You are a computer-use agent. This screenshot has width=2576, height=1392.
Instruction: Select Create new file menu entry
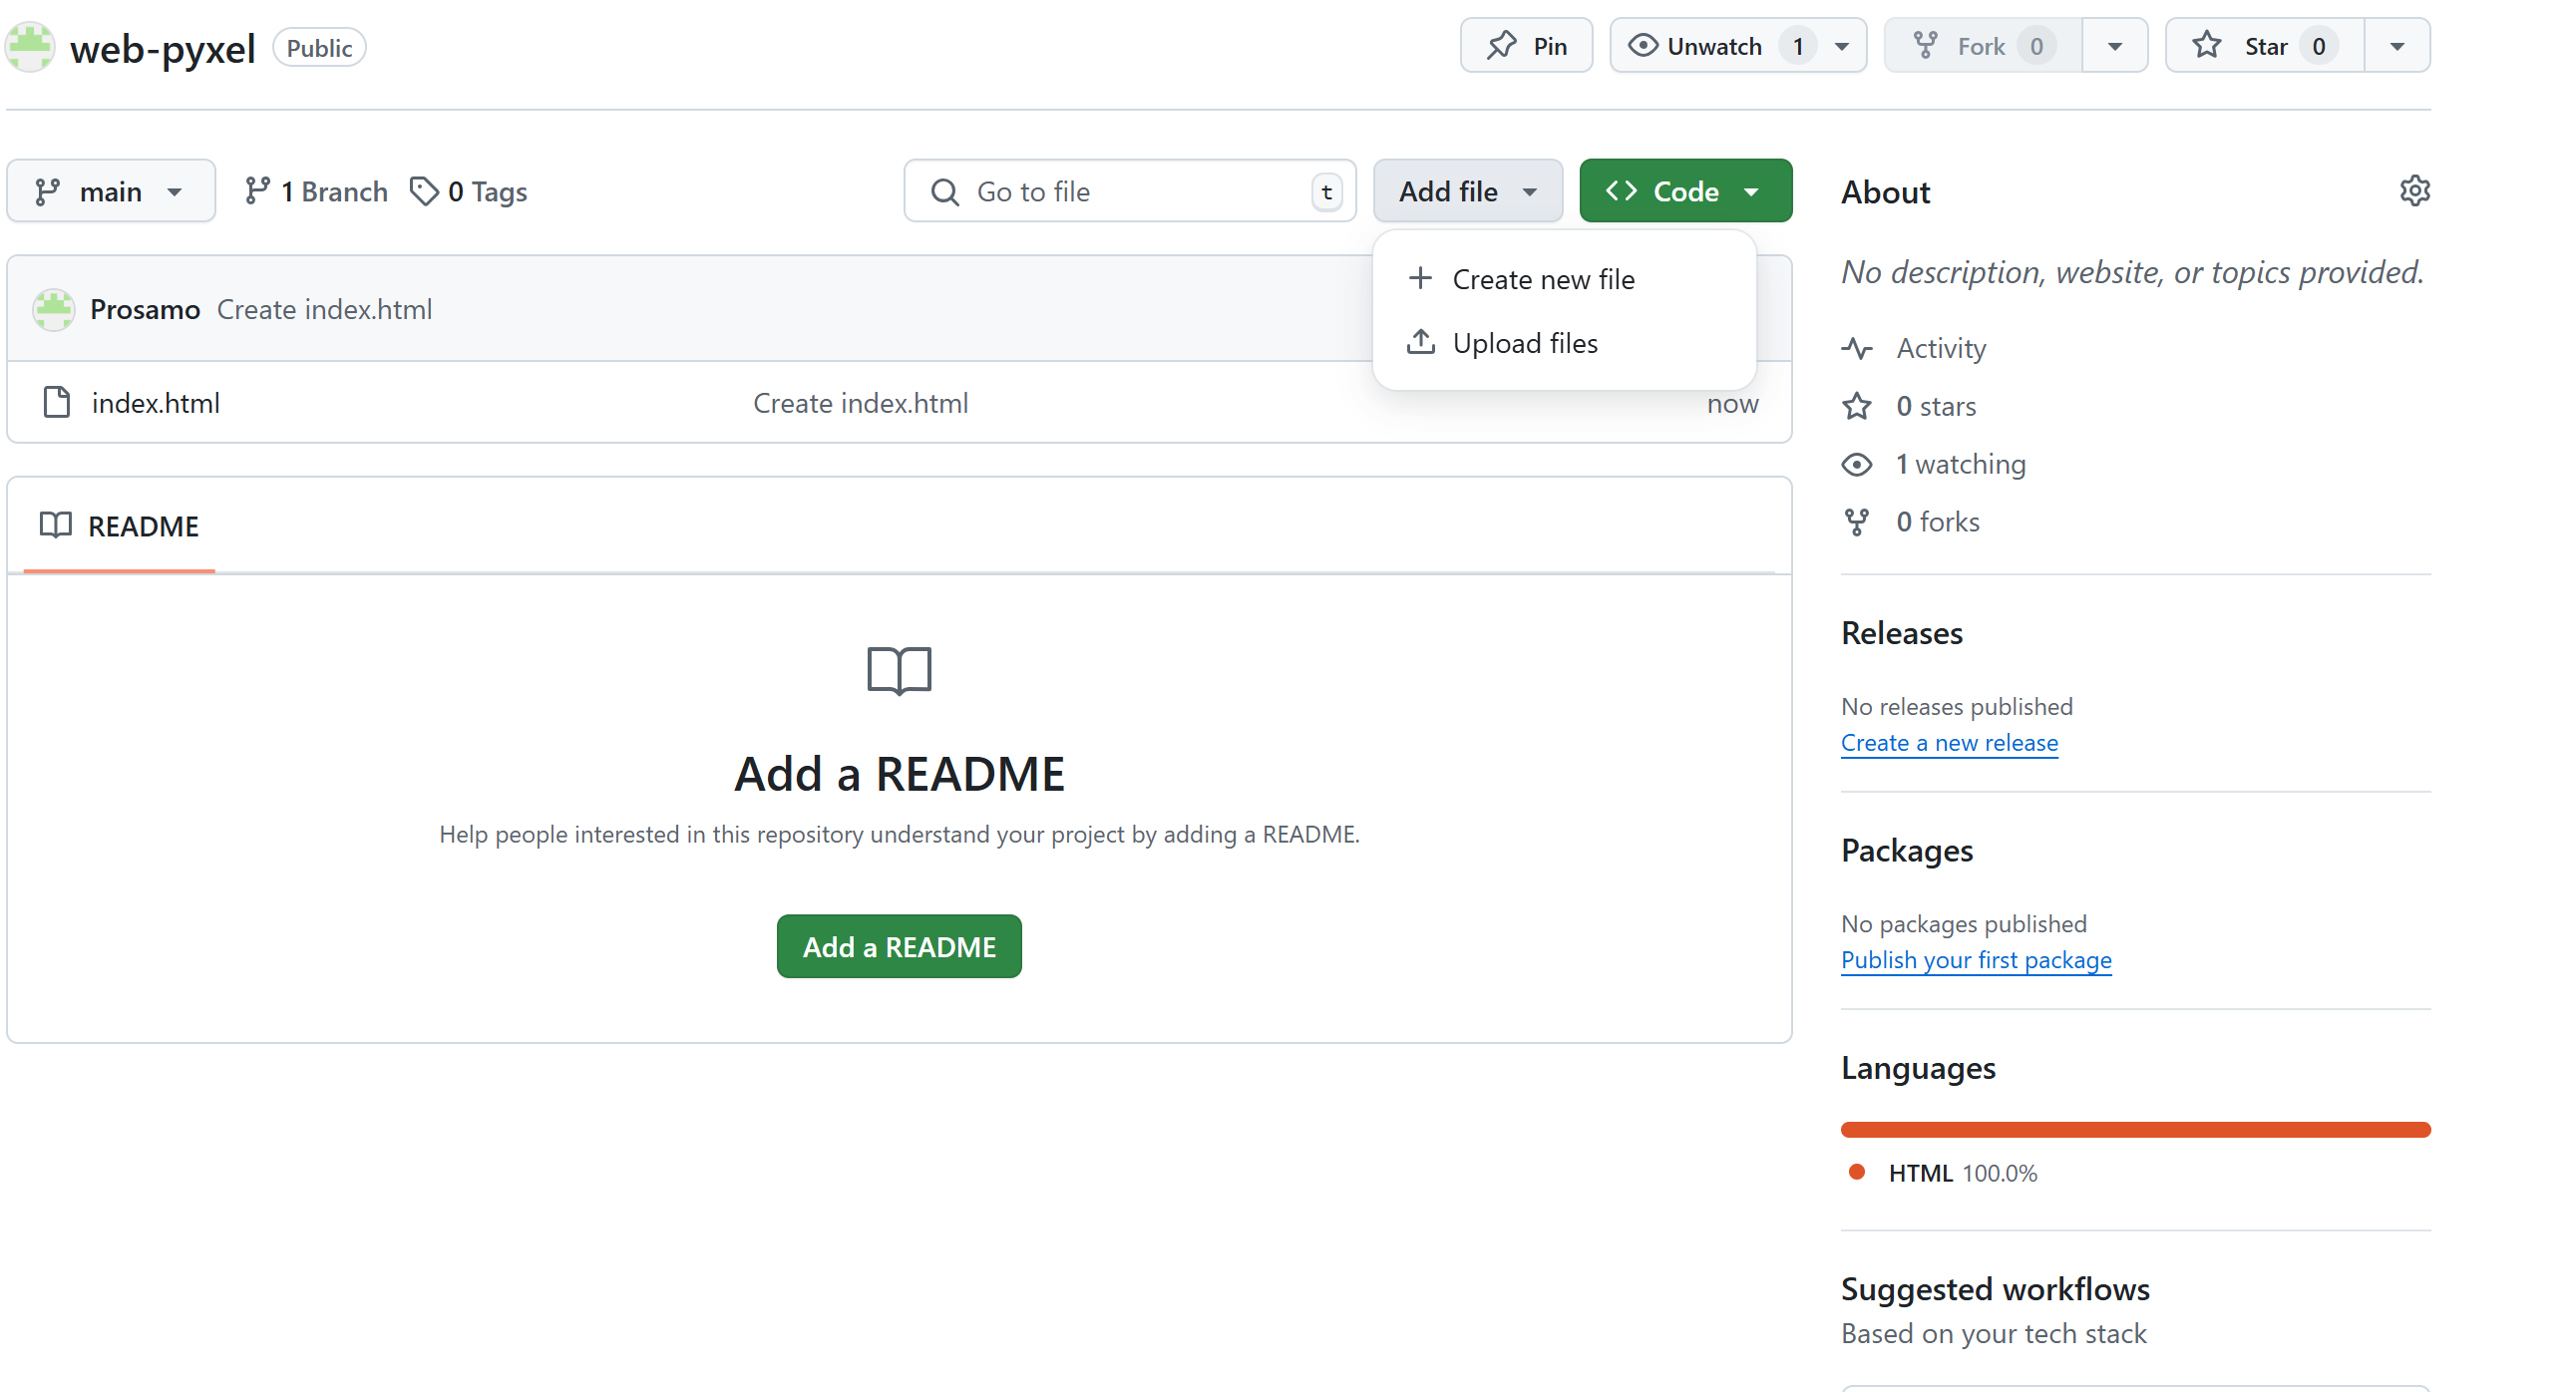click(1542, 279)
